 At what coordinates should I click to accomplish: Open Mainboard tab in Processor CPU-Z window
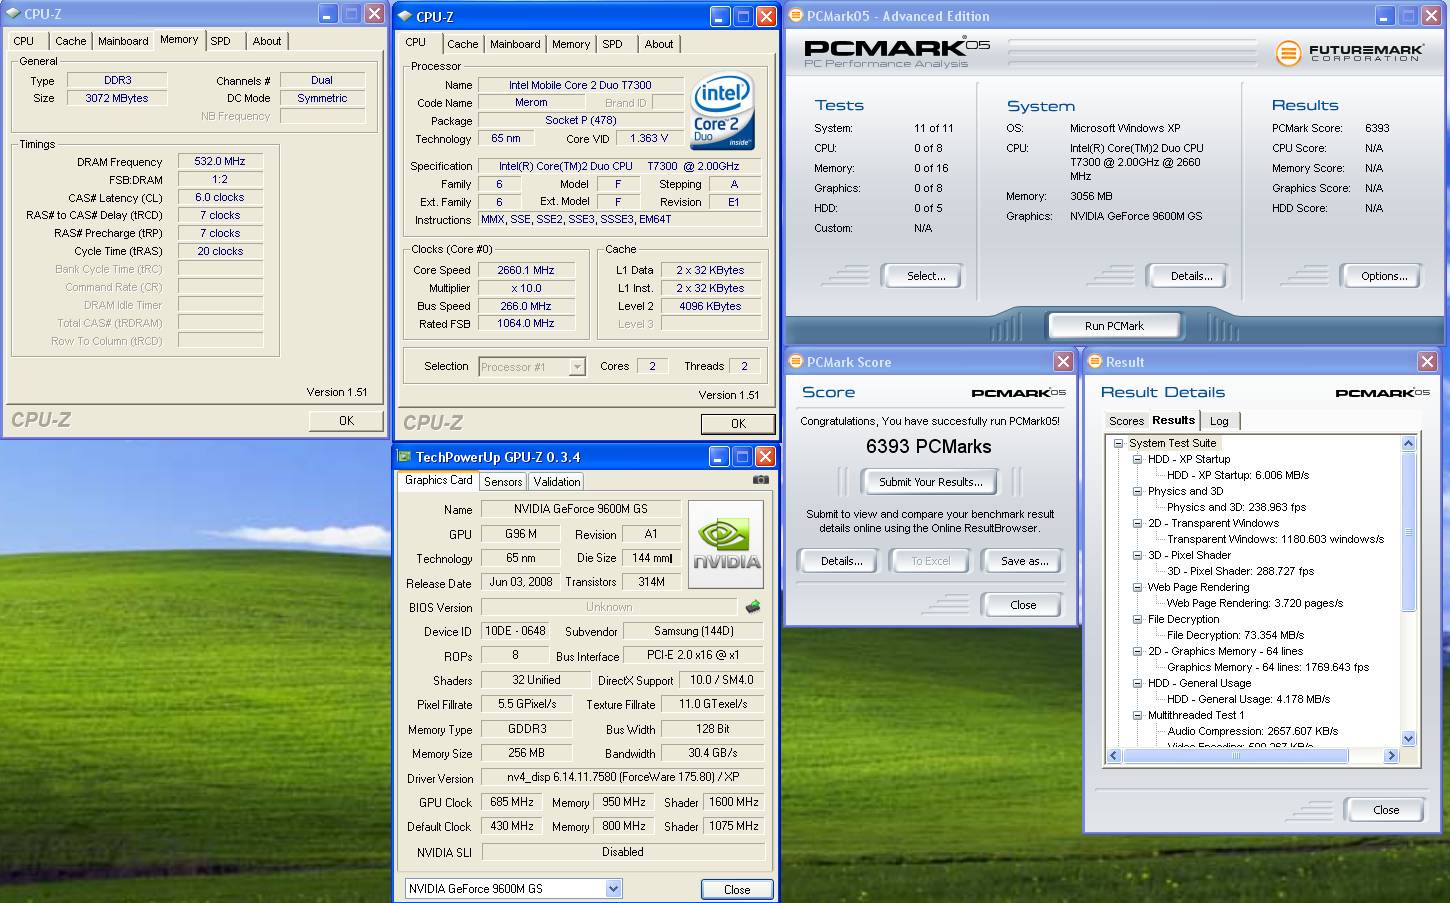(x=515, y=44)
